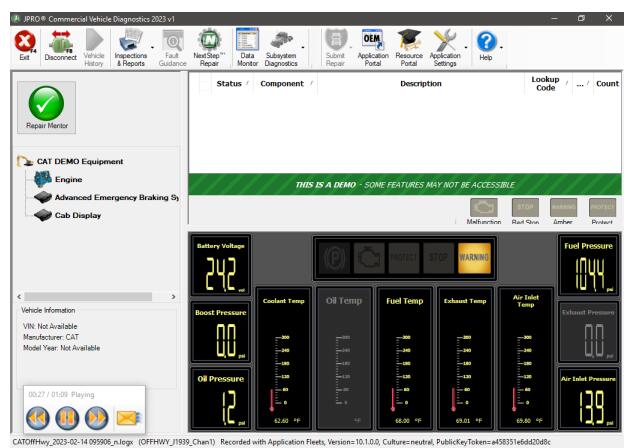Open the OEM Application Portal
The height and width of the screenshot is (448, 634).
tap(373, 47)
